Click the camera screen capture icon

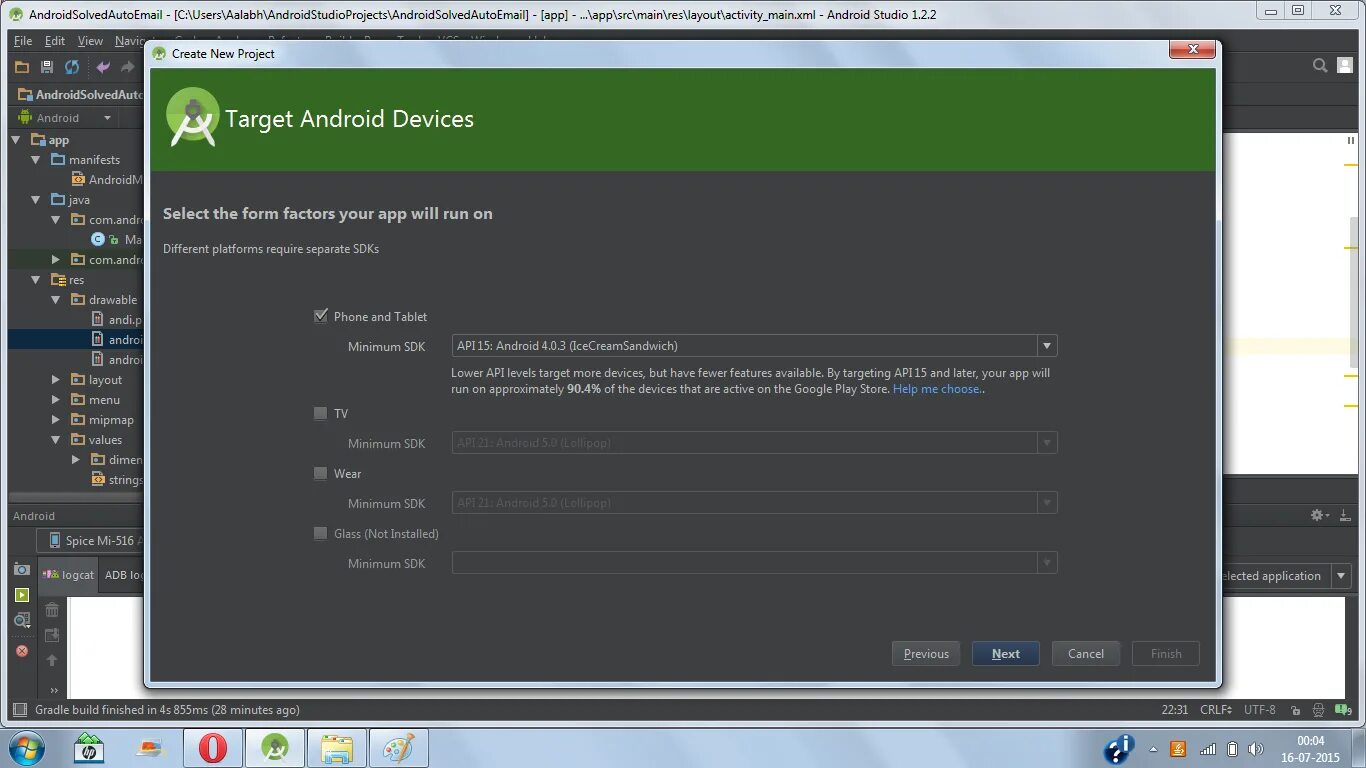pos(22,569)
